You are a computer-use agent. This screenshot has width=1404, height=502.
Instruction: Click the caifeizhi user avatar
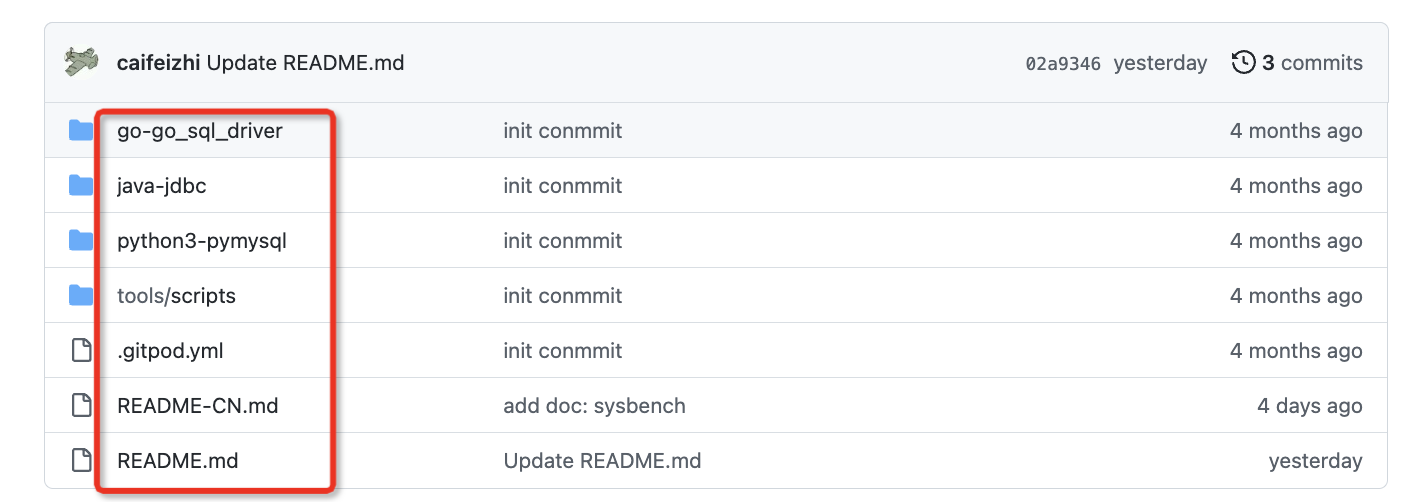click(81, 63)
